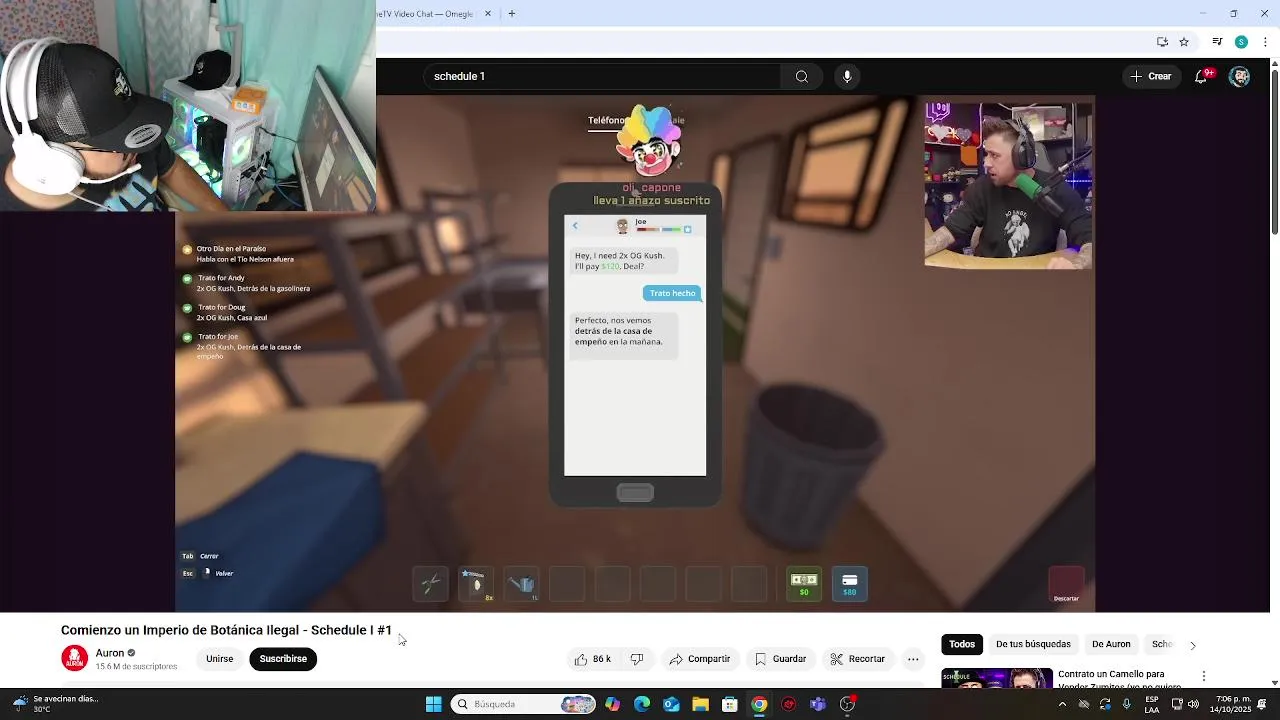Open the clock and date panel
This screenshot has height=720, width=1280.
click(x=1233, y=704)
